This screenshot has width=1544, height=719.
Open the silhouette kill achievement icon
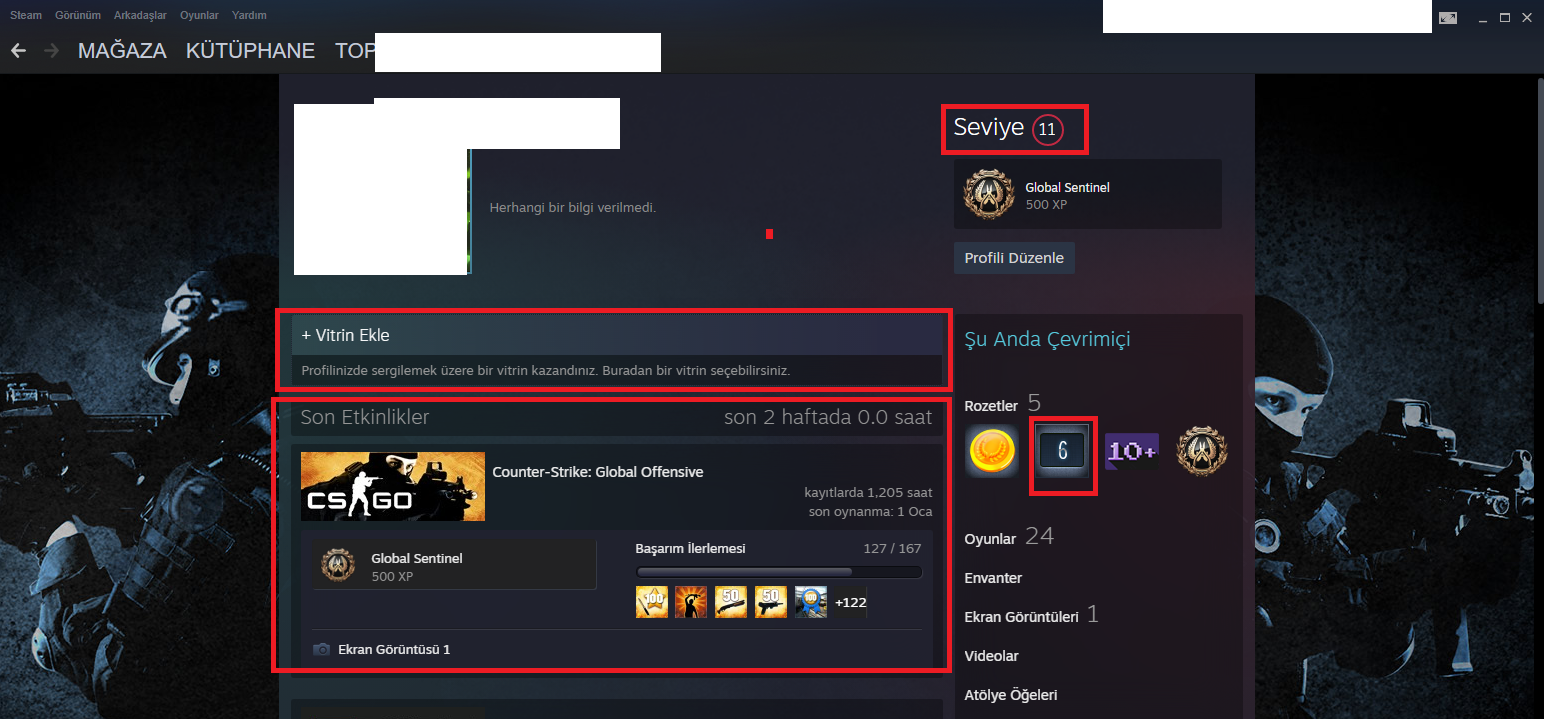[x=691, y=601]
